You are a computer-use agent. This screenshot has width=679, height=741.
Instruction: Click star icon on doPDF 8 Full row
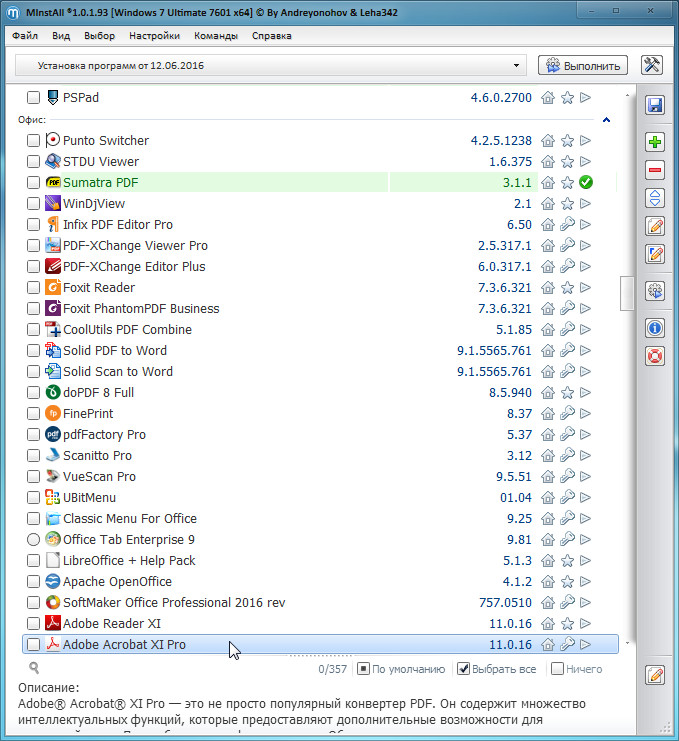click(567, 392)
